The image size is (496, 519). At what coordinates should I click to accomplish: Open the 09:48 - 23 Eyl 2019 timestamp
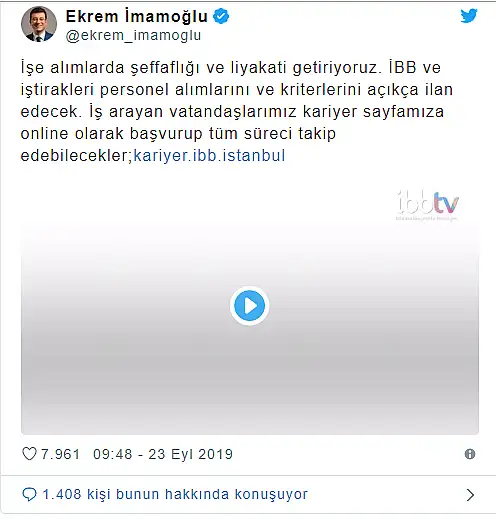point(163,454)
